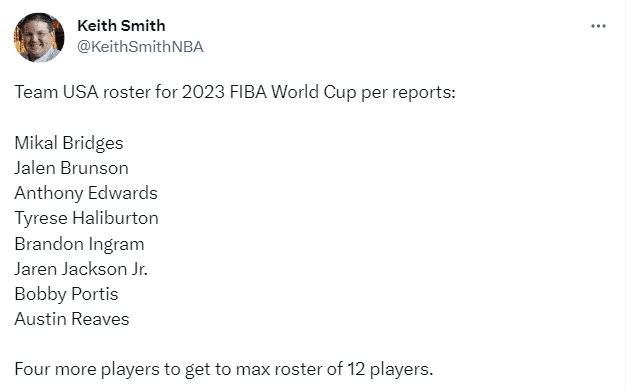Open the Keith Smith display name link
Screen dimensions: 626x390
tap(121, 26)
